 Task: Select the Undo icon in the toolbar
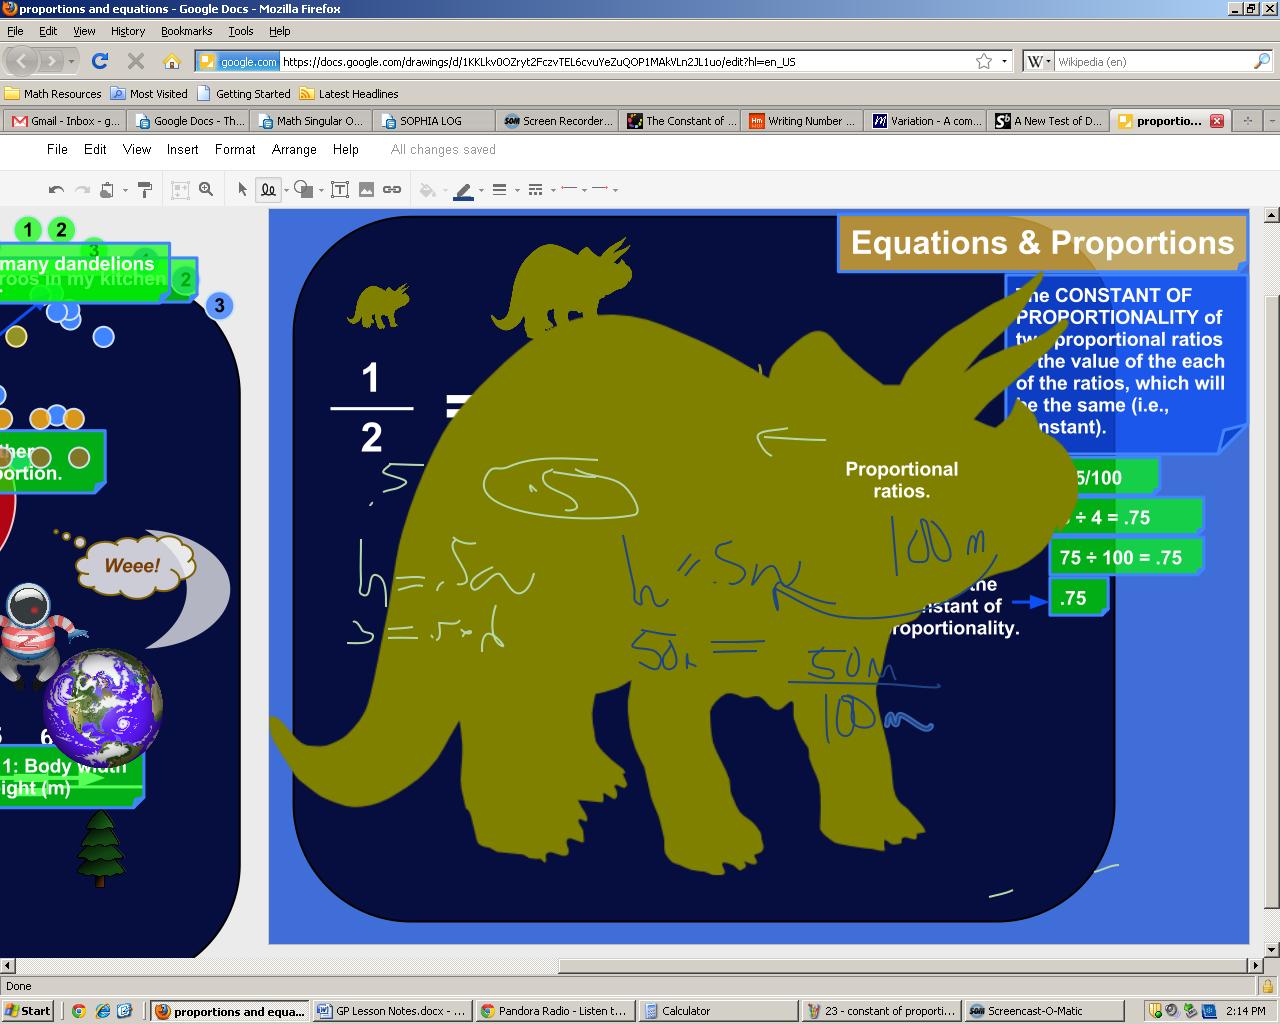[56, 188]
